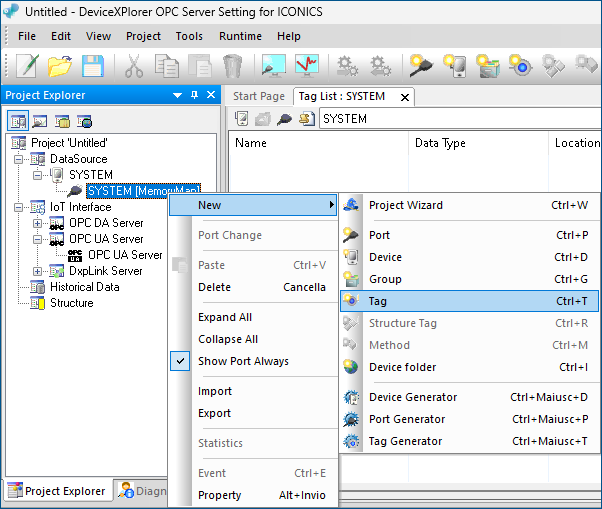Collapse the SYSTEM device node
The height and width of the screenshot is (509, 602).
(x=37, y=175)
